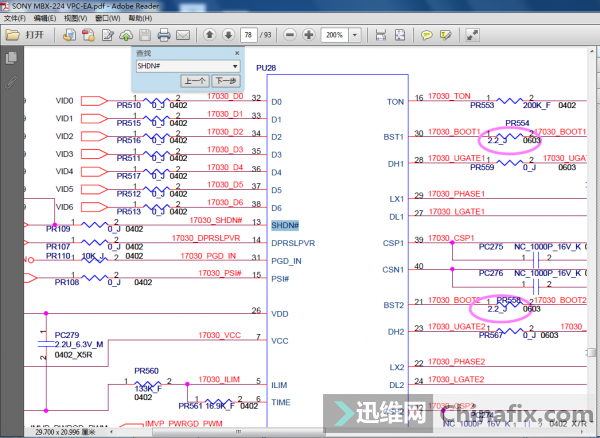Click the 17030_ILIM net label
Viewport: 600px width, 438px height.
pyautogui.click(x=219, y=379)
